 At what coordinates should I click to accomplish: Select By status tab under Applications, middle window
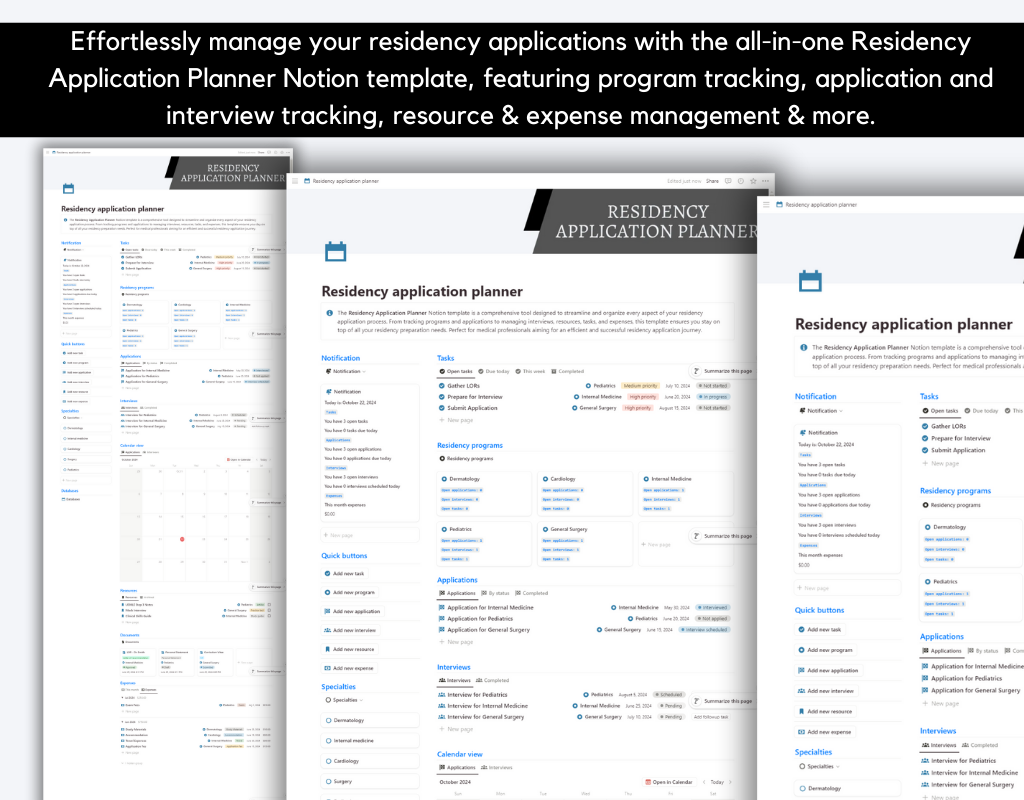495,593
